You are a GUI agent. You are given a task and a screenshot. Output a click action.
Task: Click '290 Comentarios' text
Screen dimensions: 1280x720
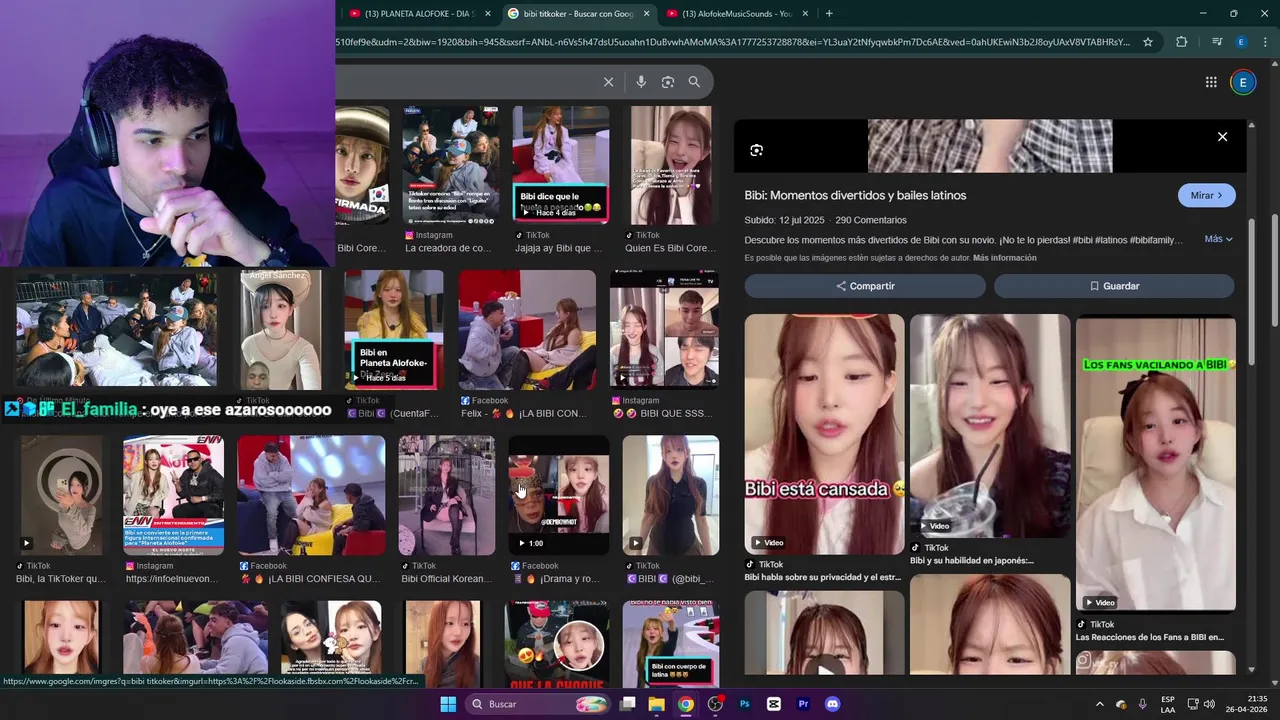pos(871,220)
